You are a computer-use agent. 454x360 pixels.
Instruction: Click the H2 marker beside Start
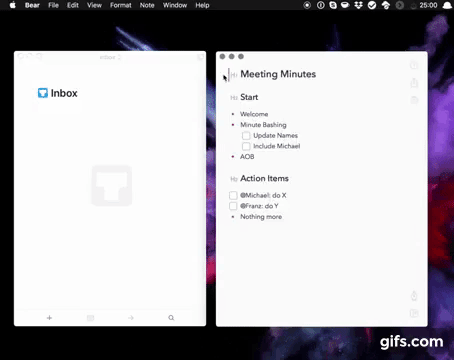(234, 98)
